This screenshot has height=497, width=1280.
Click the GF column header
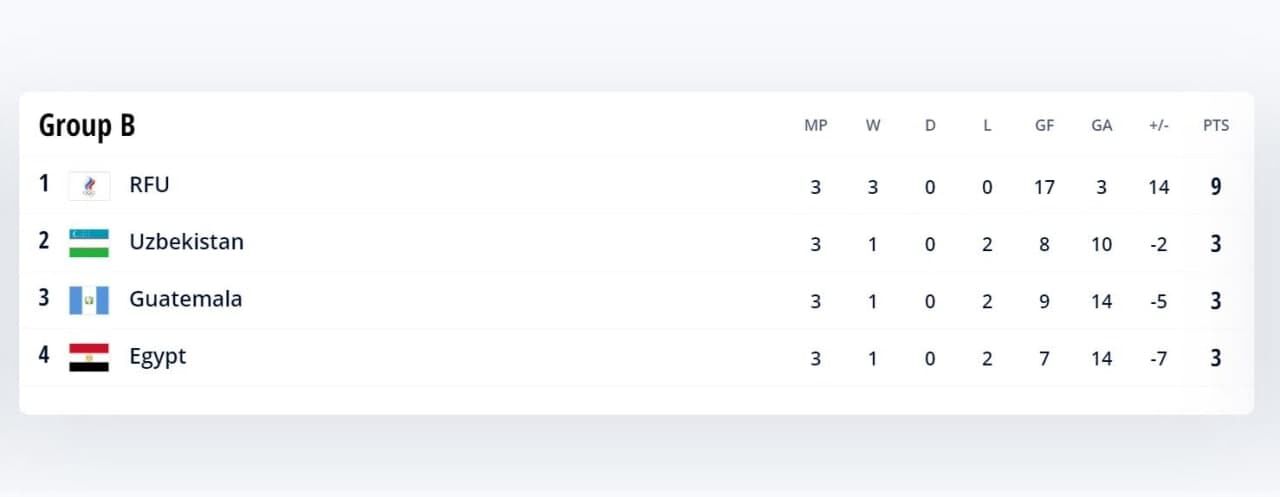[x=1044, y=126]
